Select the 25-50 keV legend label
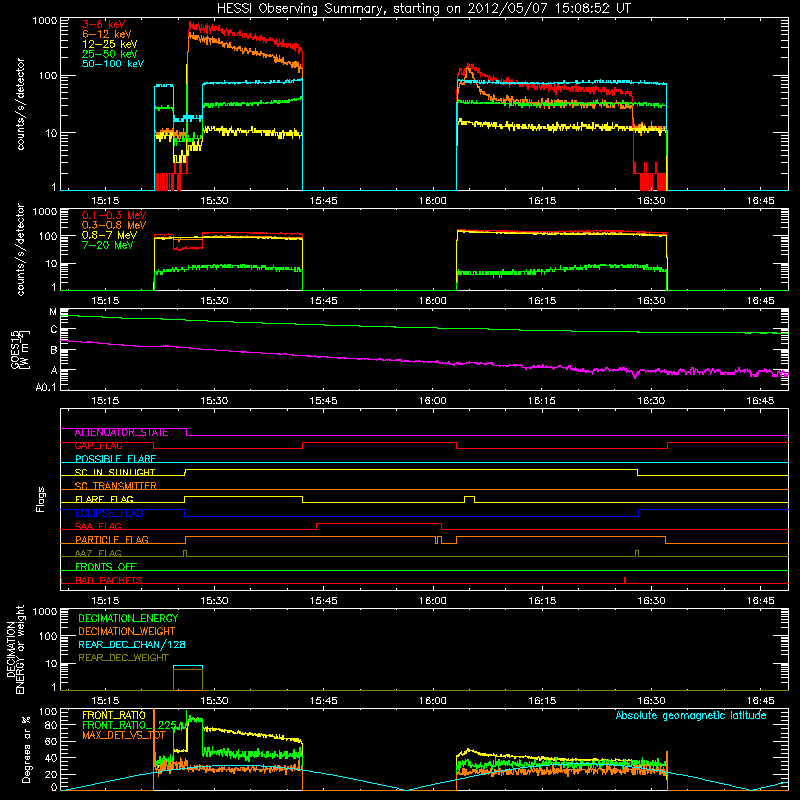This screenshot has width=800, height=800. 110,54
